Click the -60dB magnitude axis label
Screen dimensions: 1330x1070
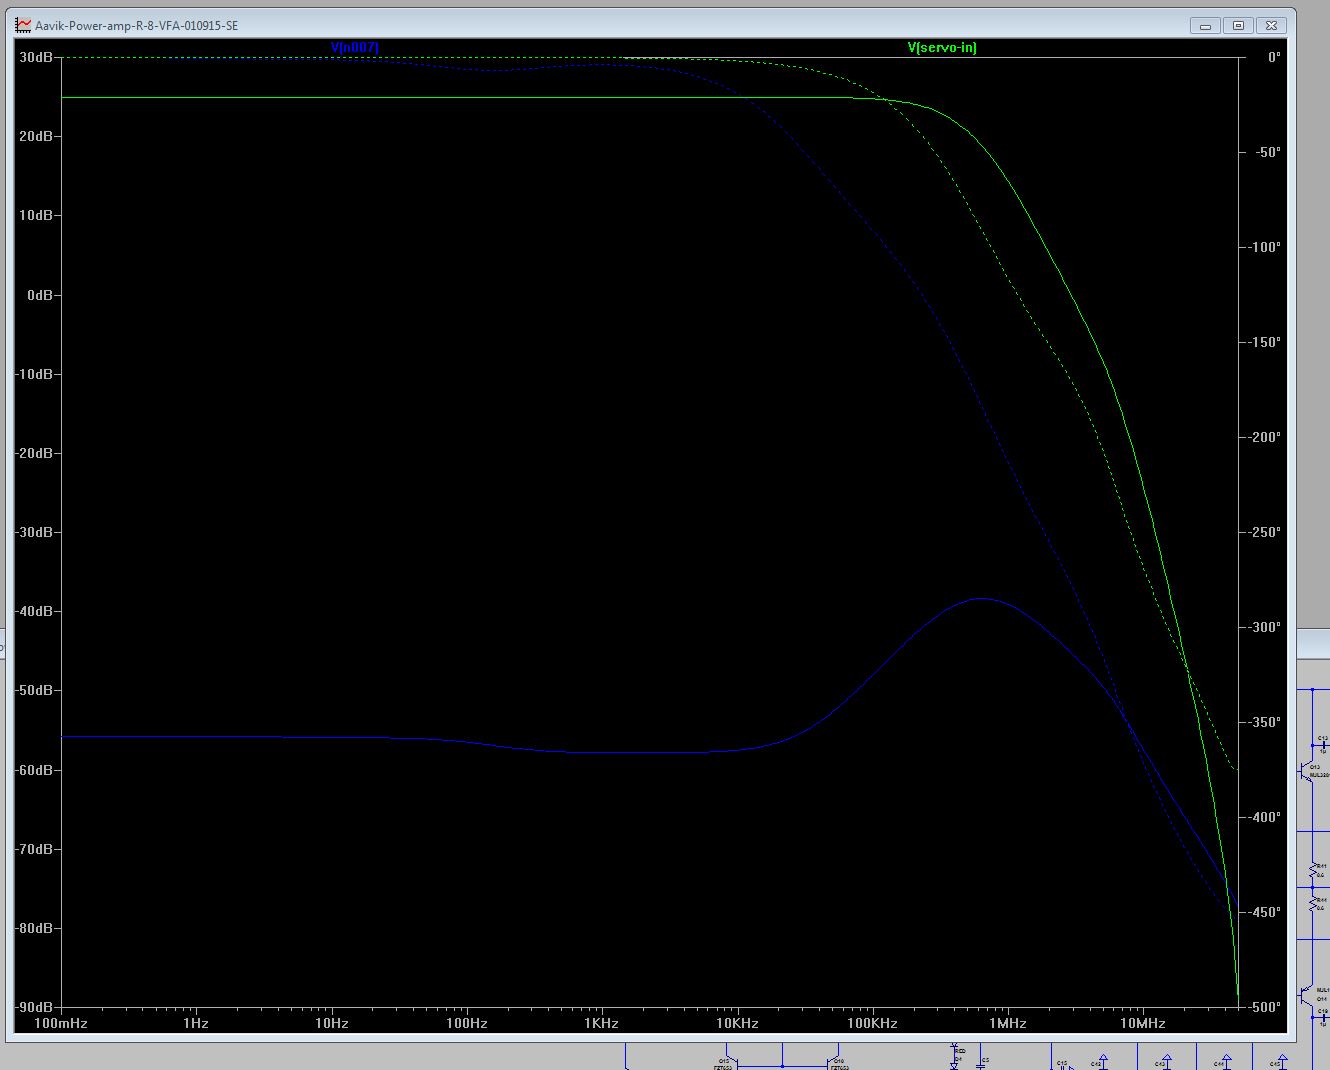coord(34,770)
